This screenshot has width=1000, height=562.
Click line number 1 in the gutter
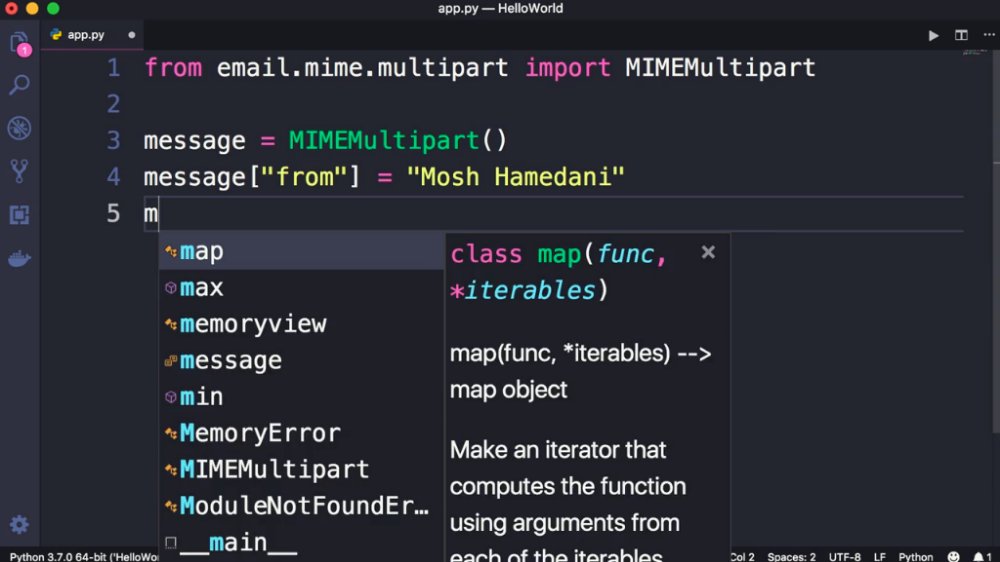tap(114, 68)
